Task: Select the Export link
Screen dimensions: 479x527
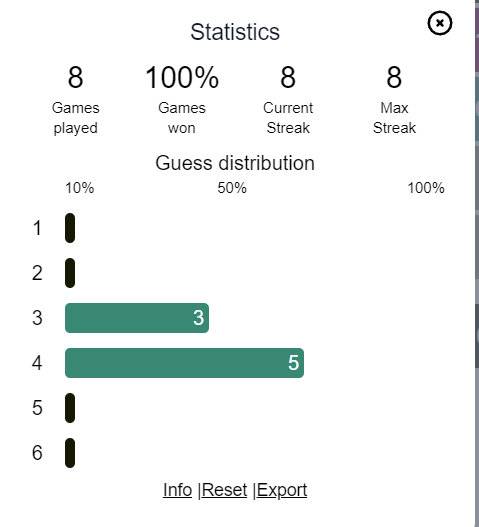Action: (282, 490)
